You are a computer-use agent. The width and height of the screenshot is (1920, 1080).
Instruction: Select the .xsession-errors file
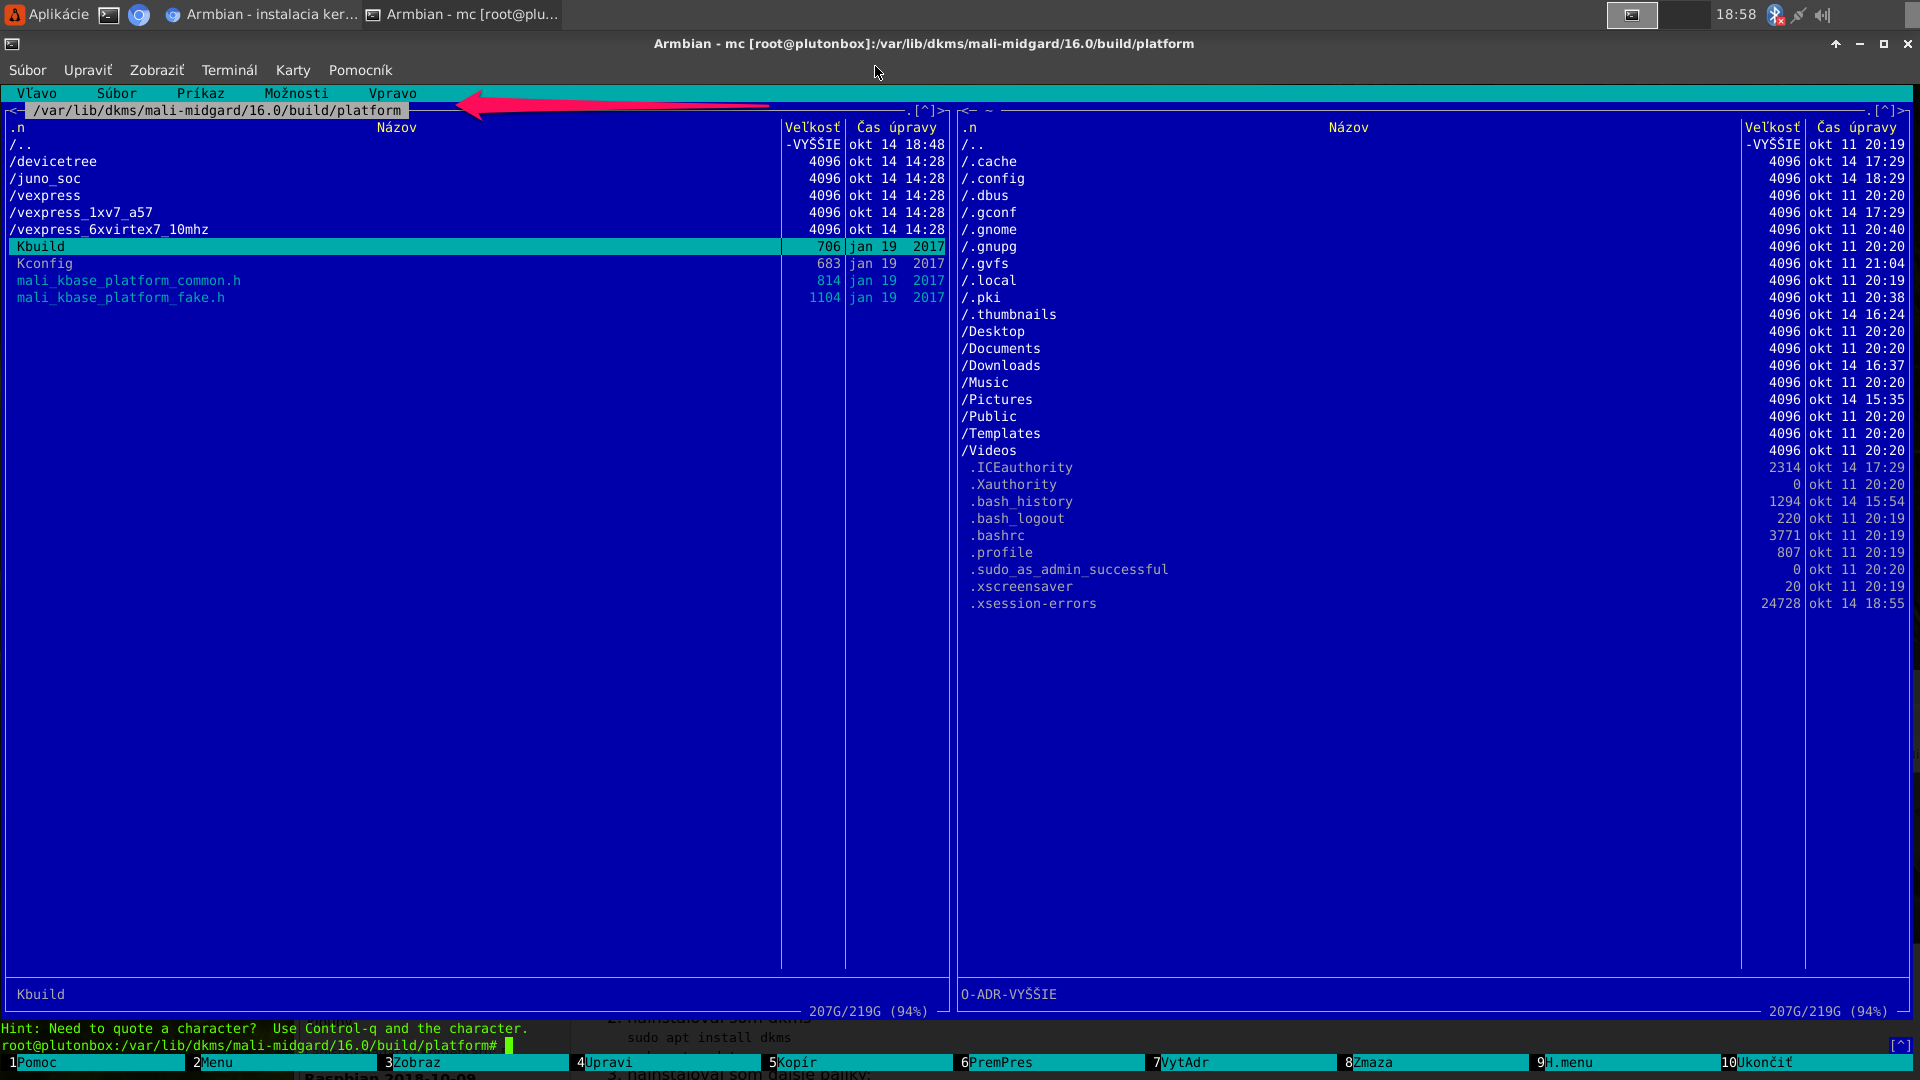click(1433, 603)
